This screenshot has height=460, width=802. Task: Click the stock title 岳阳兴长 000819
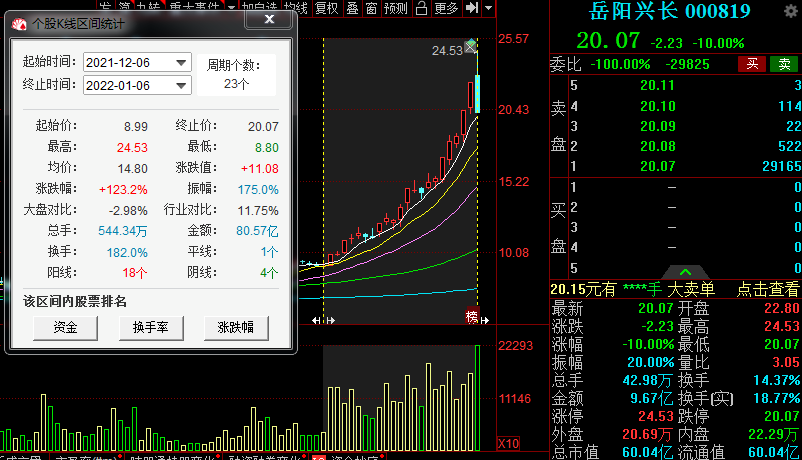click(x=670, y=11)
